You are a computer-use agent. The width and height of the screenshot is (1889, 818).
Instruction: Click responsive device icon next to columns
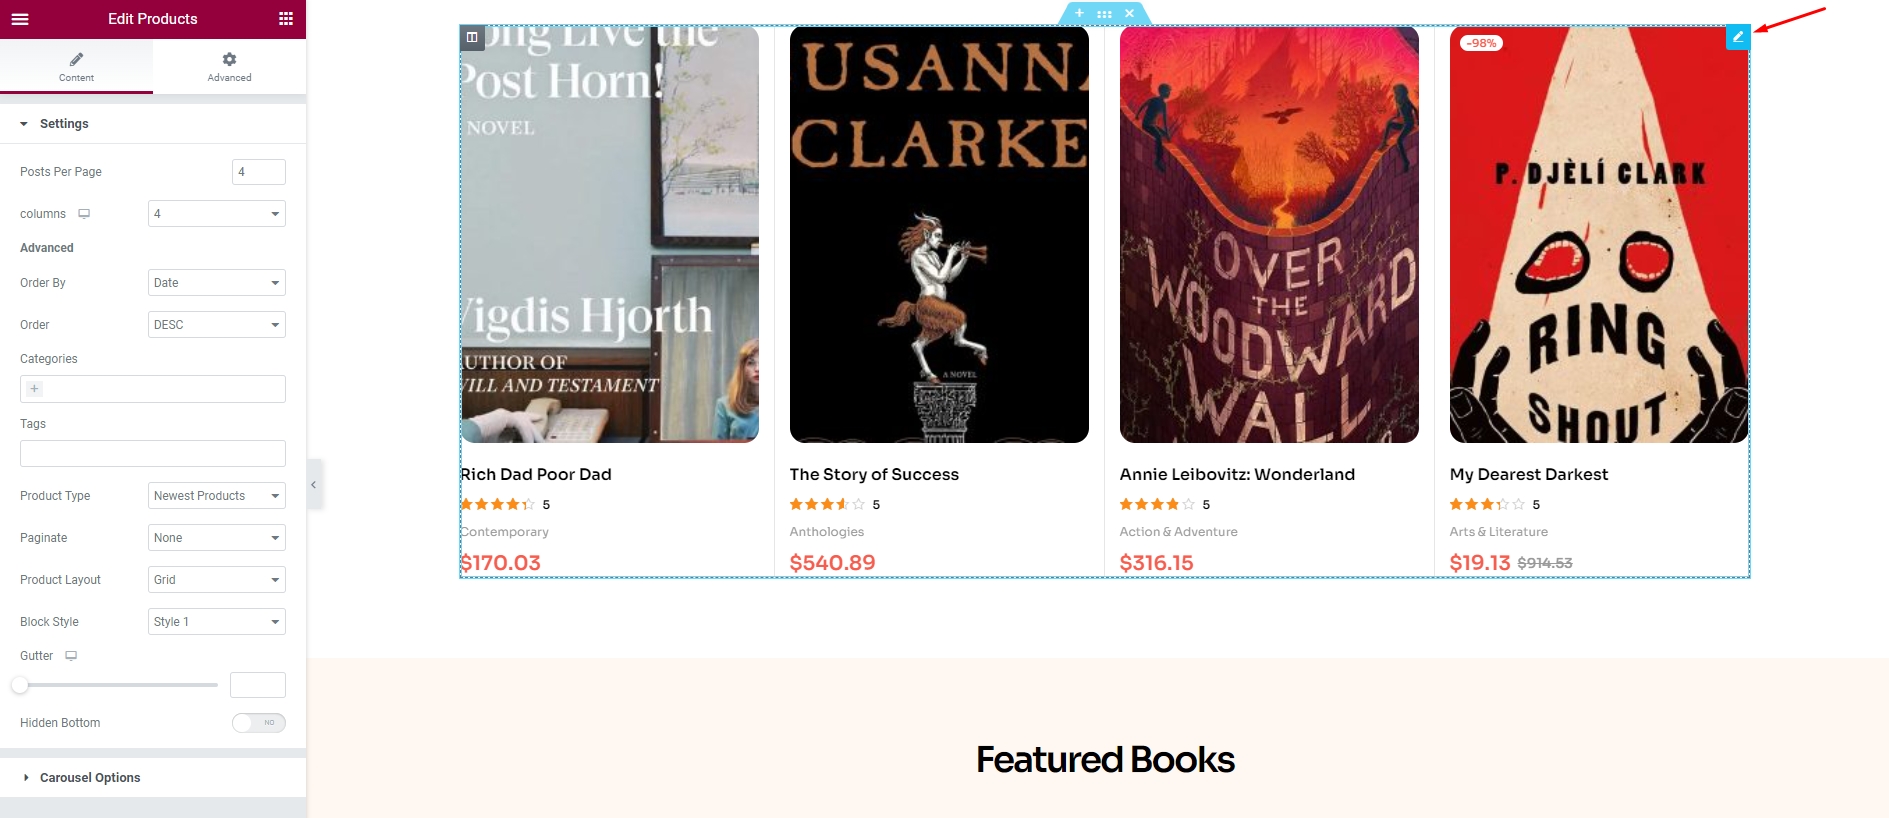tap(84, 214)
